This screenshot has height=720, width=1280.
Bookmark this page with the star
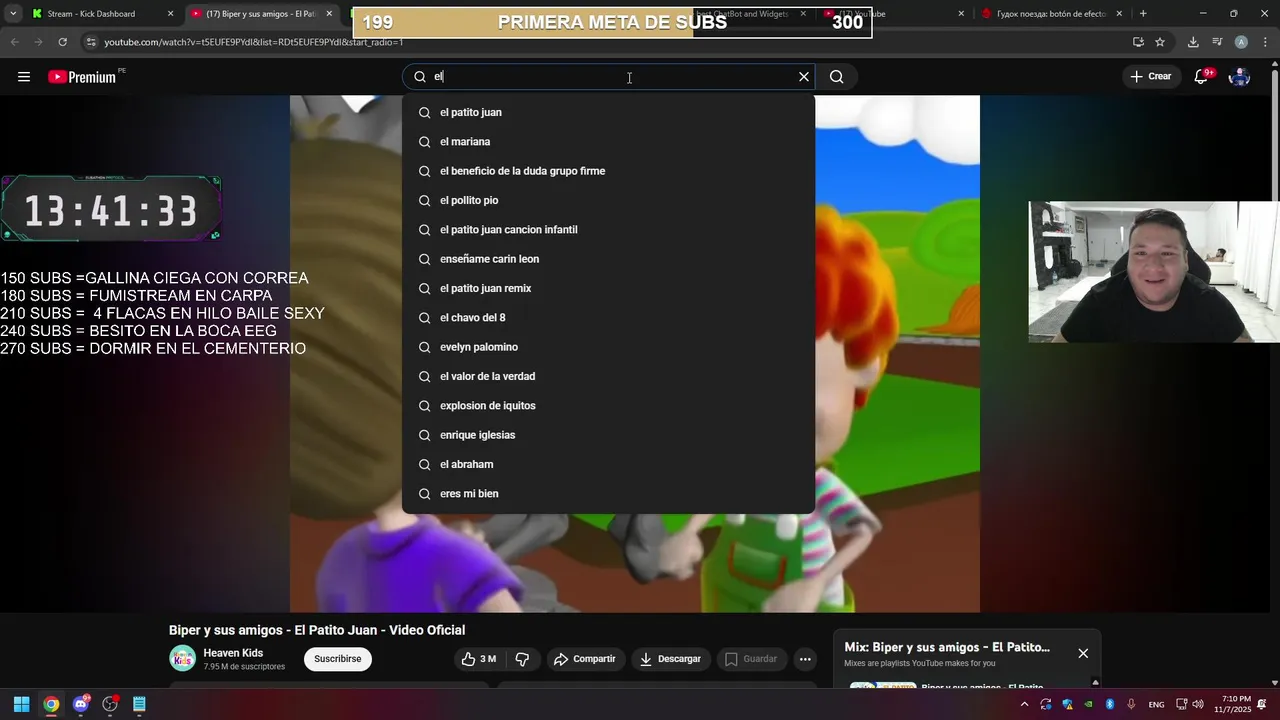[1160, 42]
